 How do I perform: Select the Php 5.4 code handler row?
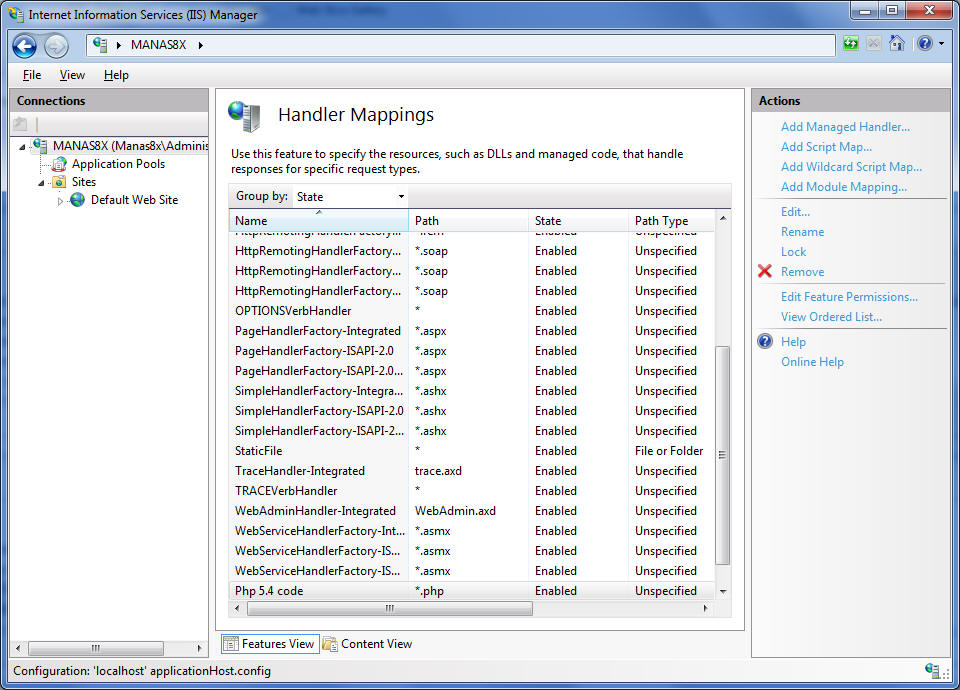pyautogui.click(x=471, y=591)
